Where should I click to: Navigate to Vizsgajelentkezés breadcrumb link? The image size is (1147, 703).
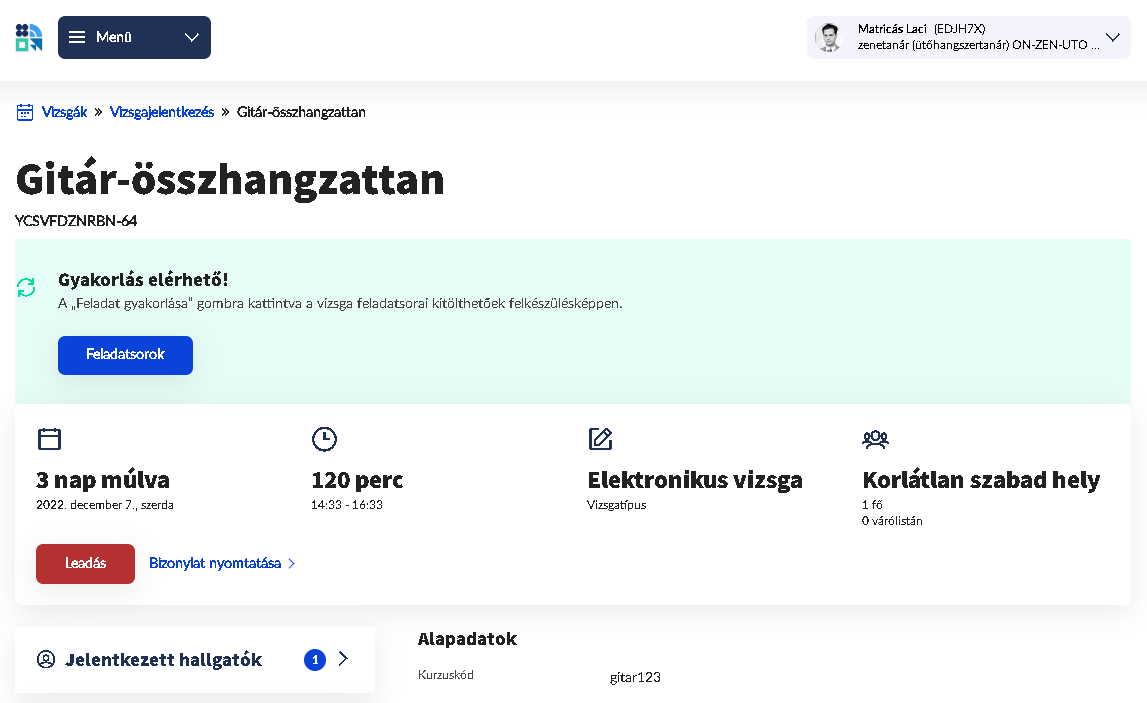(162, 112)
